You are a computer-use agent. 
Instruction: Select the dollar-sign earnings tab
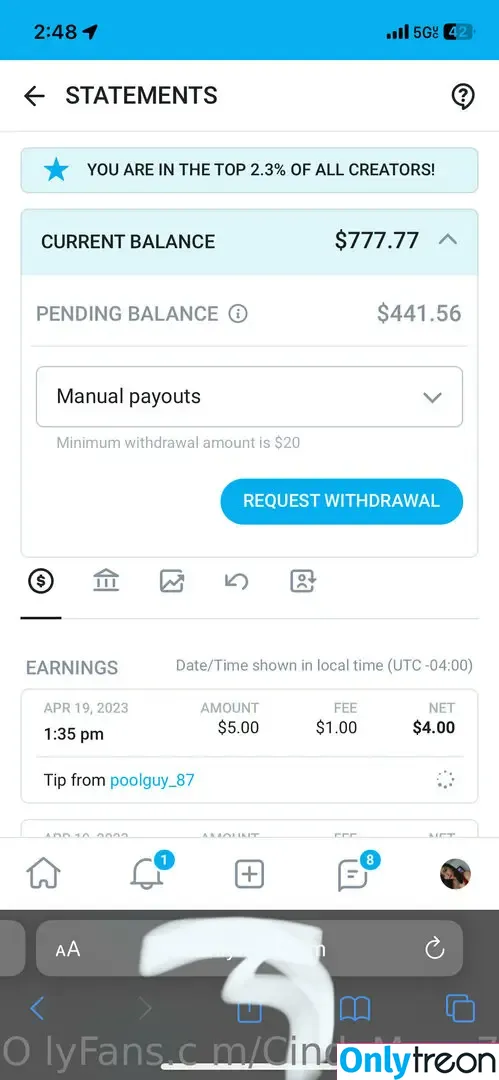coord(41,581)
